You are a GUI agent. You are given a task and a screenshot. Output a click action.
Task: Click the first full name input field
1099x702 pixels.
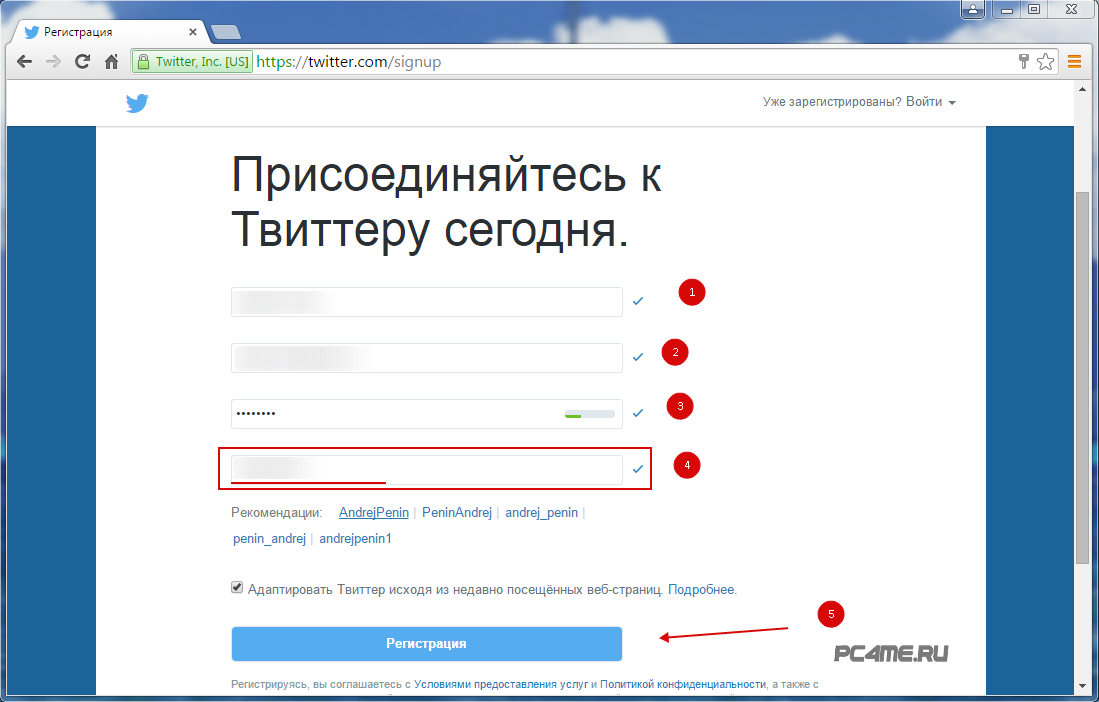click(x=427, y=302)
